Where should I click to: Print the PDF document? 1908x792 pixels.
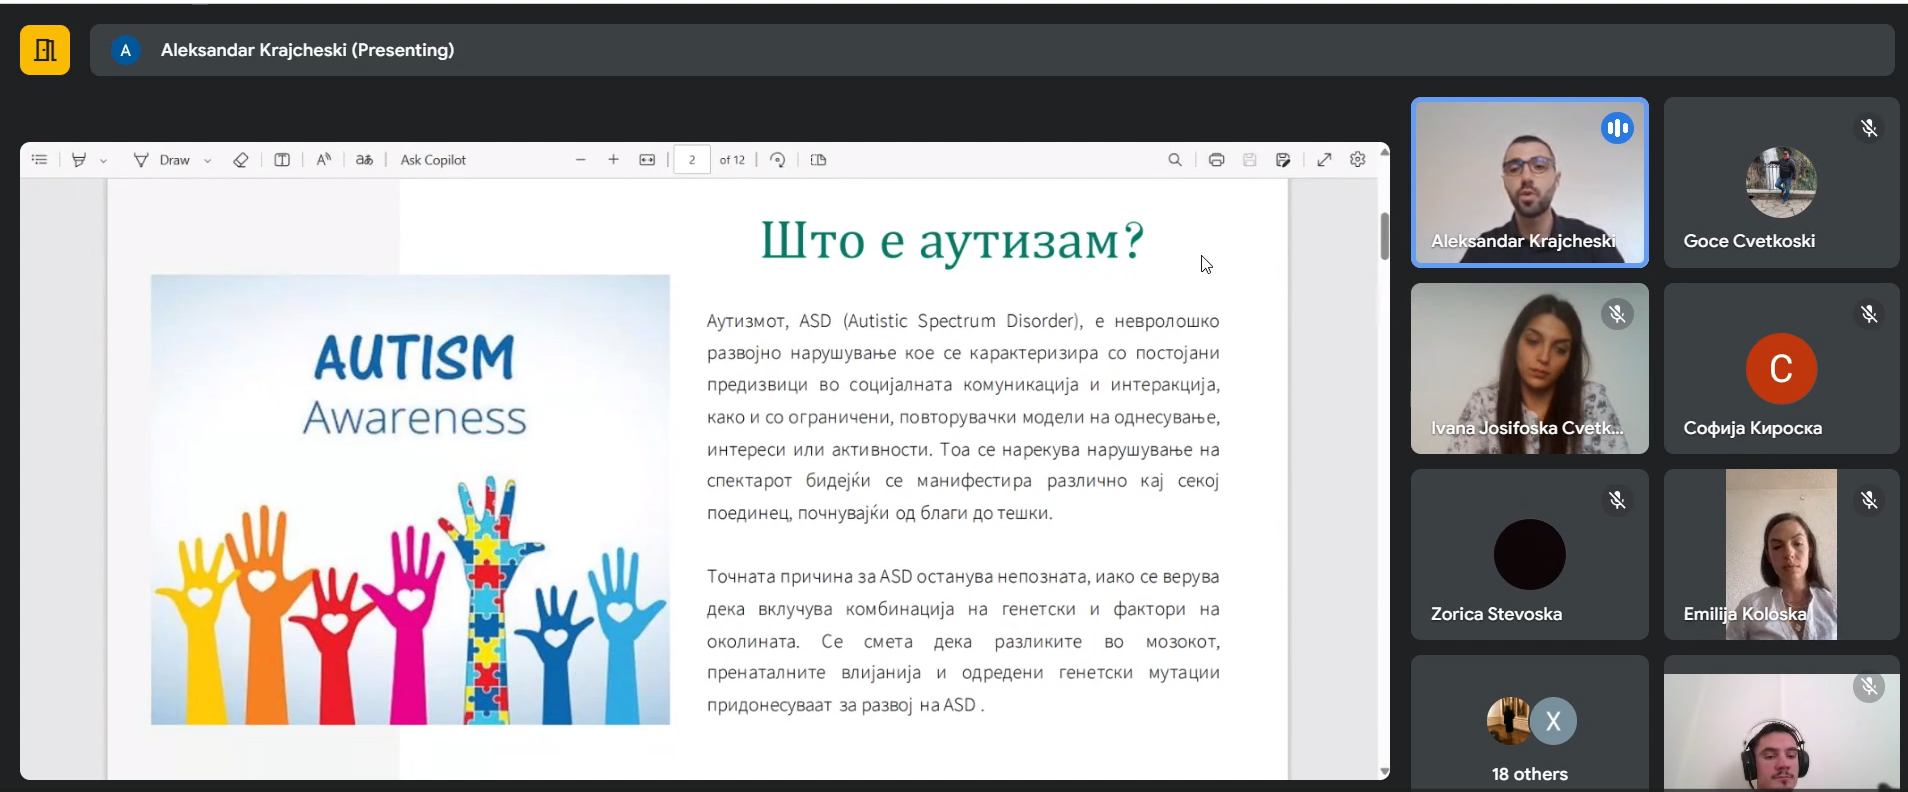click(1216, 160)
